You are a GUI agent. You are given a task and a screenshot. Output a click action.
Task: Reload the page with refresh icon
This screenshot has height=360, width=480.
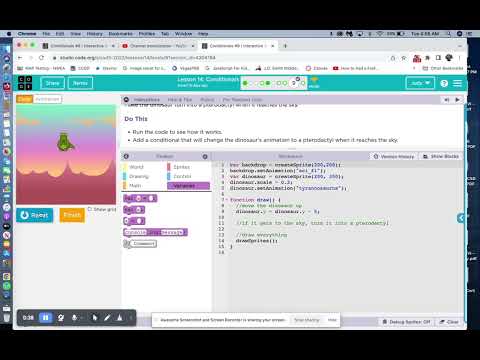click(42, 58)
